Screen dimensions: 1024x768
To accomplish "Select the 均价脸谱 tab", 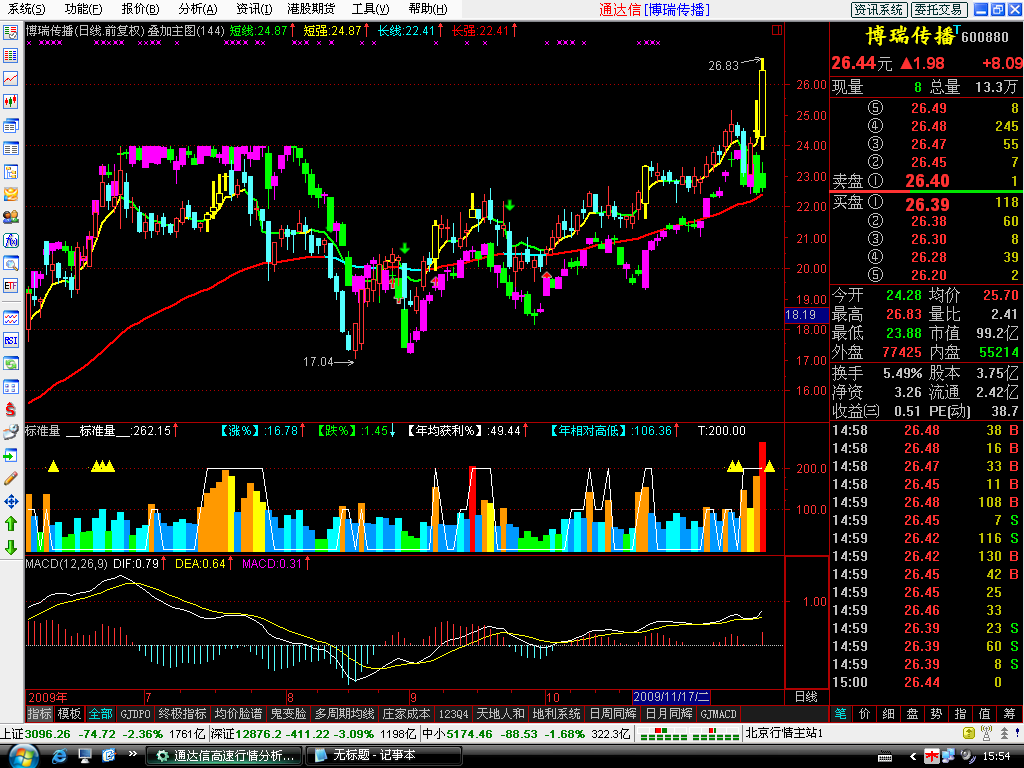I will click(238, 714).
